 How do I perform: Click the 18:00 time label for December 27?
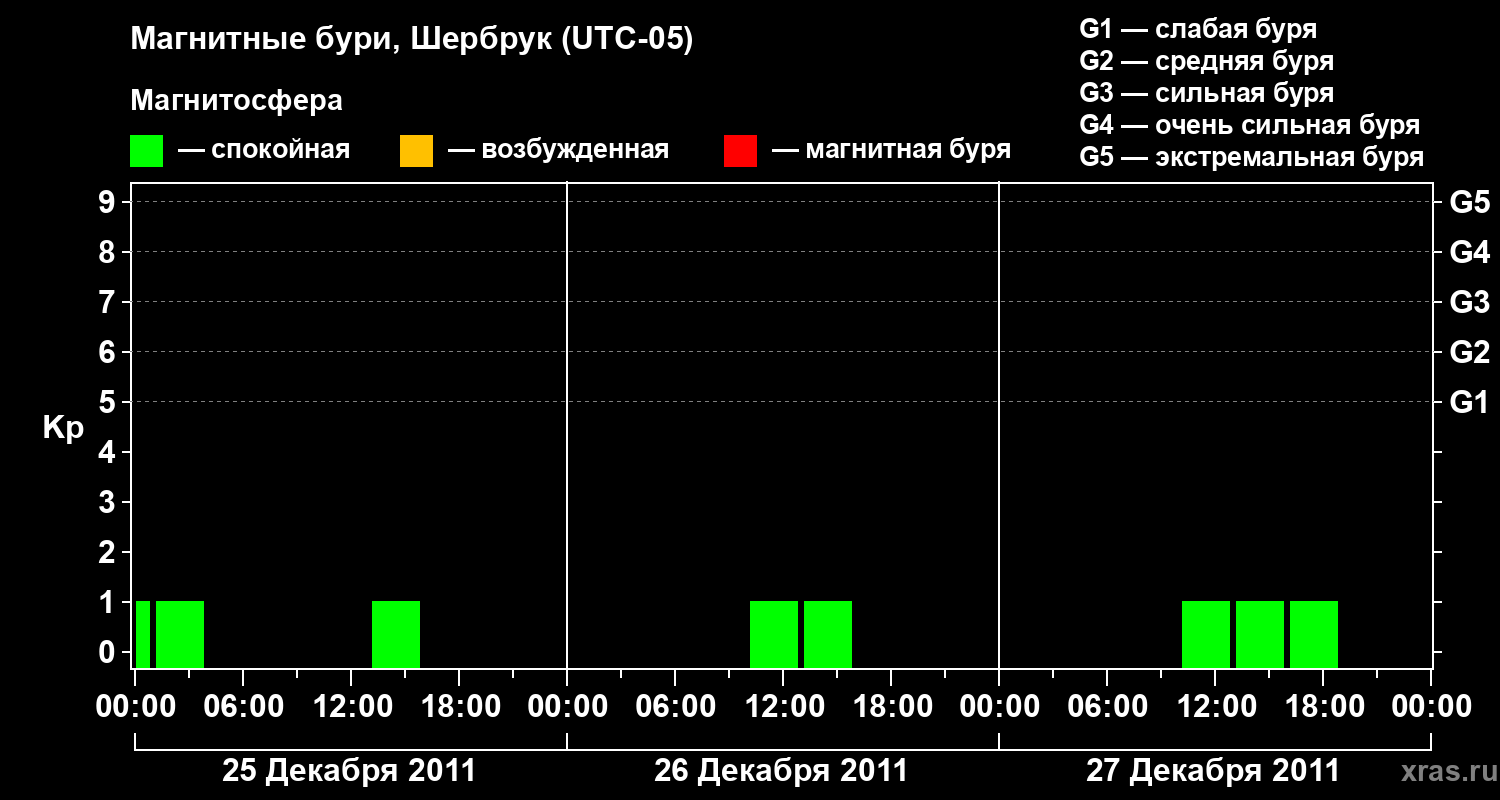click(1323, 706)
